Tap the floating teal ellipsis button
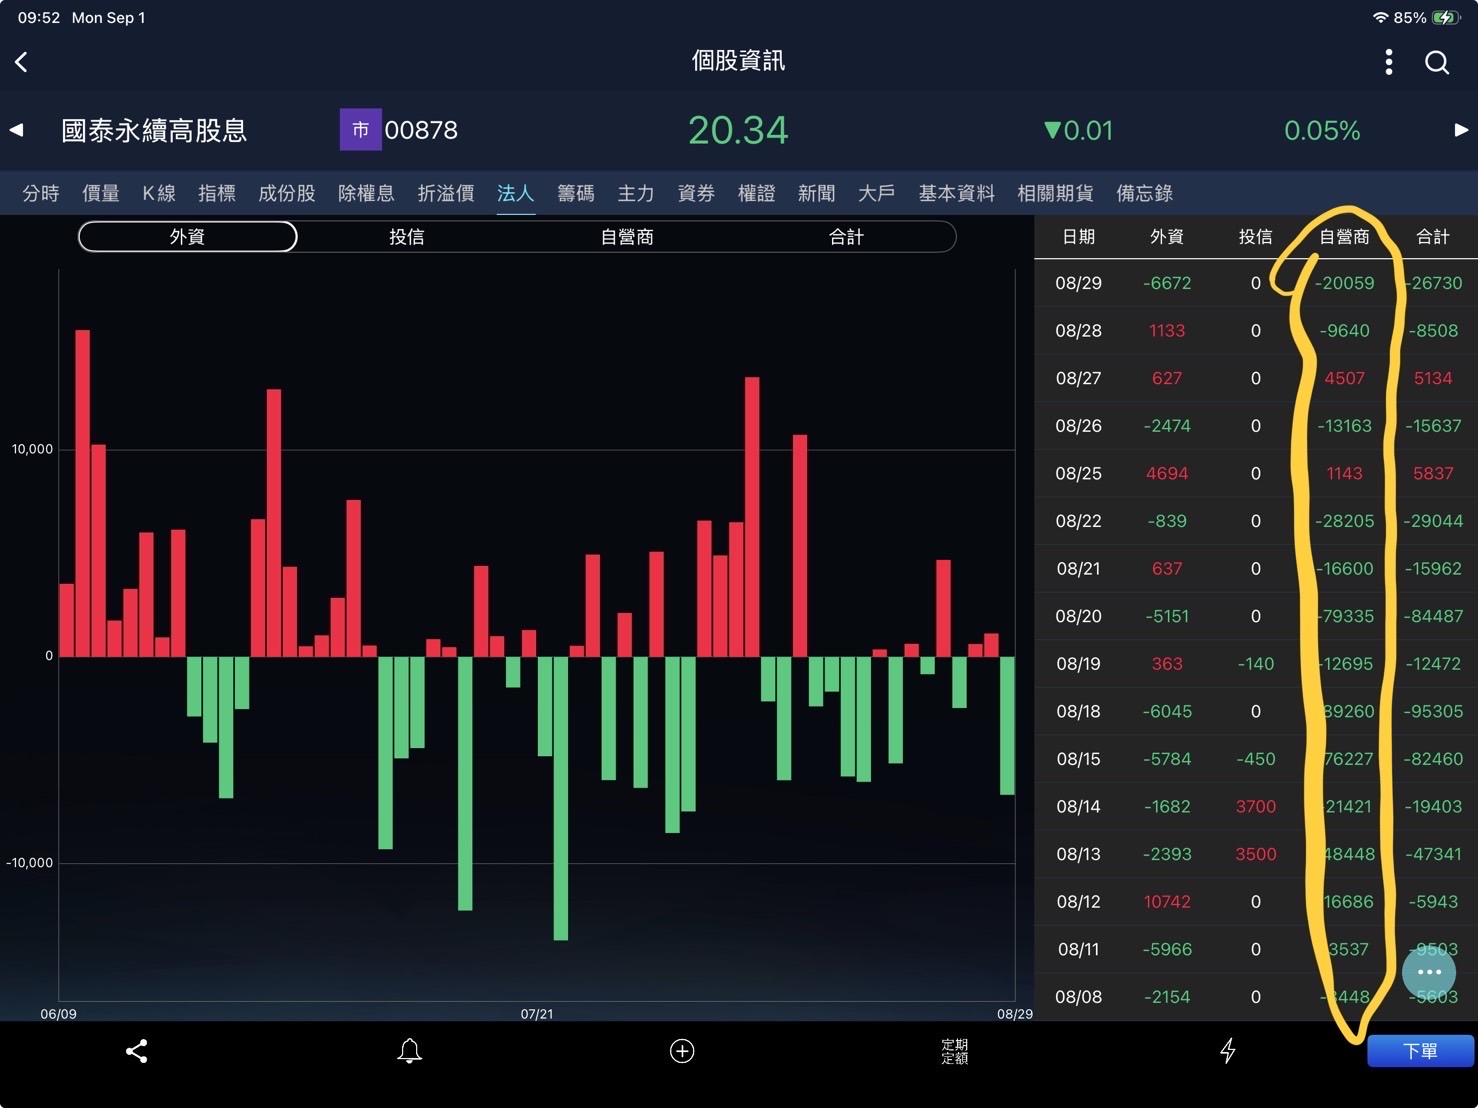The image size is (1478, 1108). point(1429,972)
